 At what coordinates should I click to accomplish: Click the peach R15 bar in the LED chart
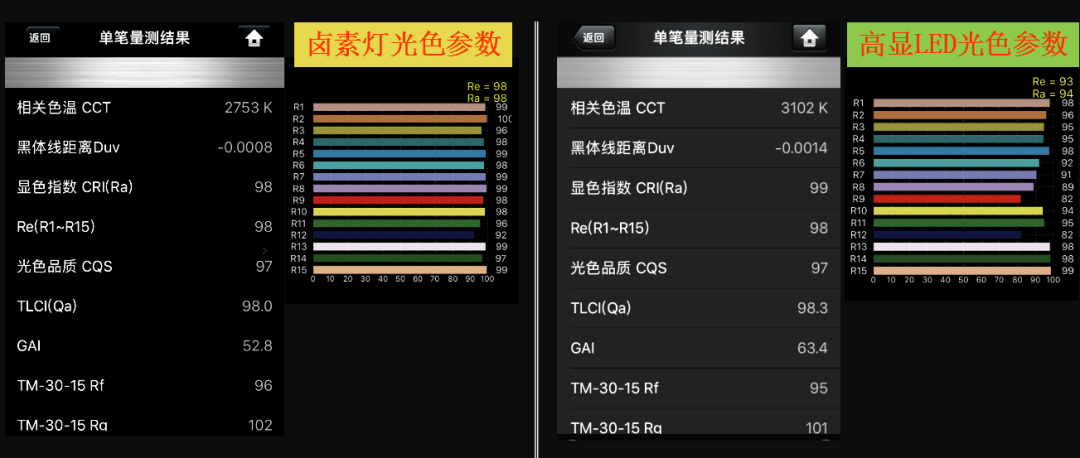click(962, 271)
